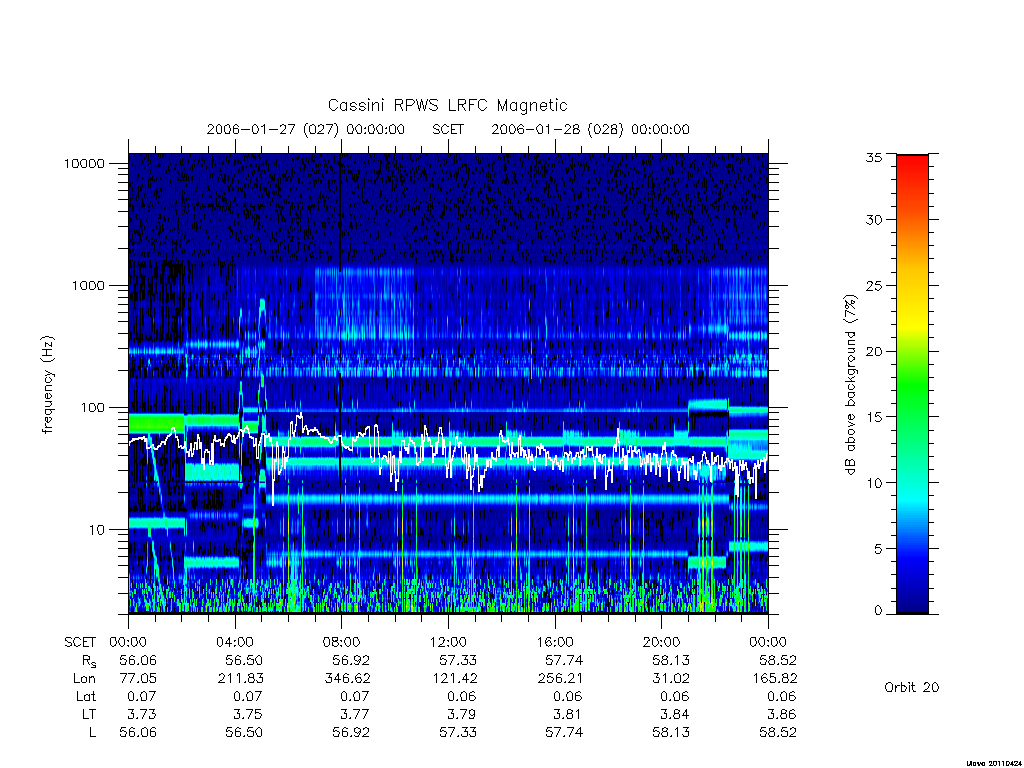
Task: Click the "30" value on the colorbar scale
Action: 874,220
